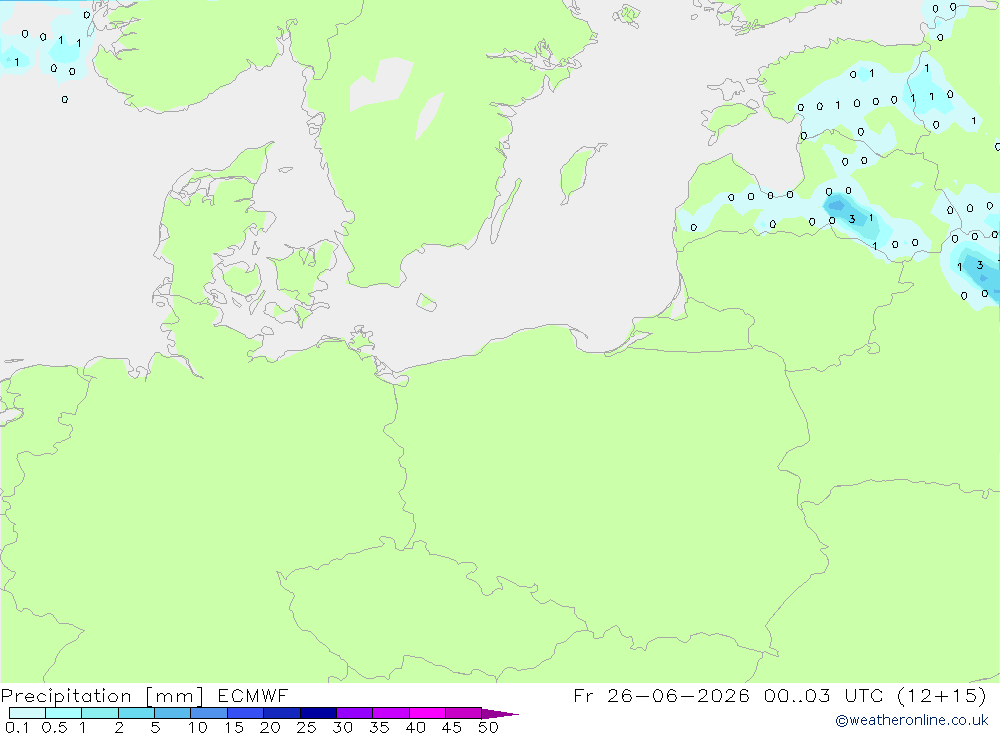Select the 2–5 mm legend color swatch
Image resolution: width=1000 pixels, height=733 pixels.
pos(136,713)
